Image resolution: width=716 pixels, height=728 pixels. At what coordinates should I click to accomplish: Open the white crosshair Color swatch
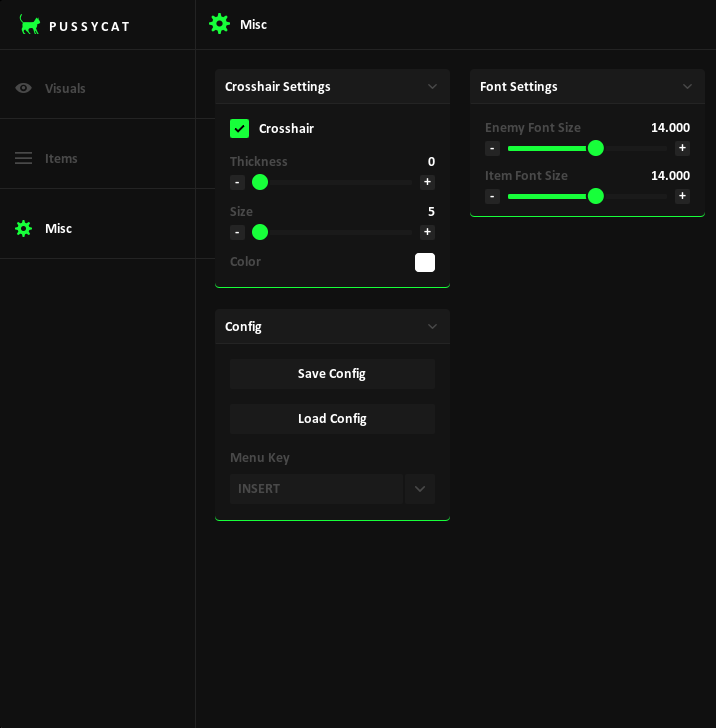[425, 262]
